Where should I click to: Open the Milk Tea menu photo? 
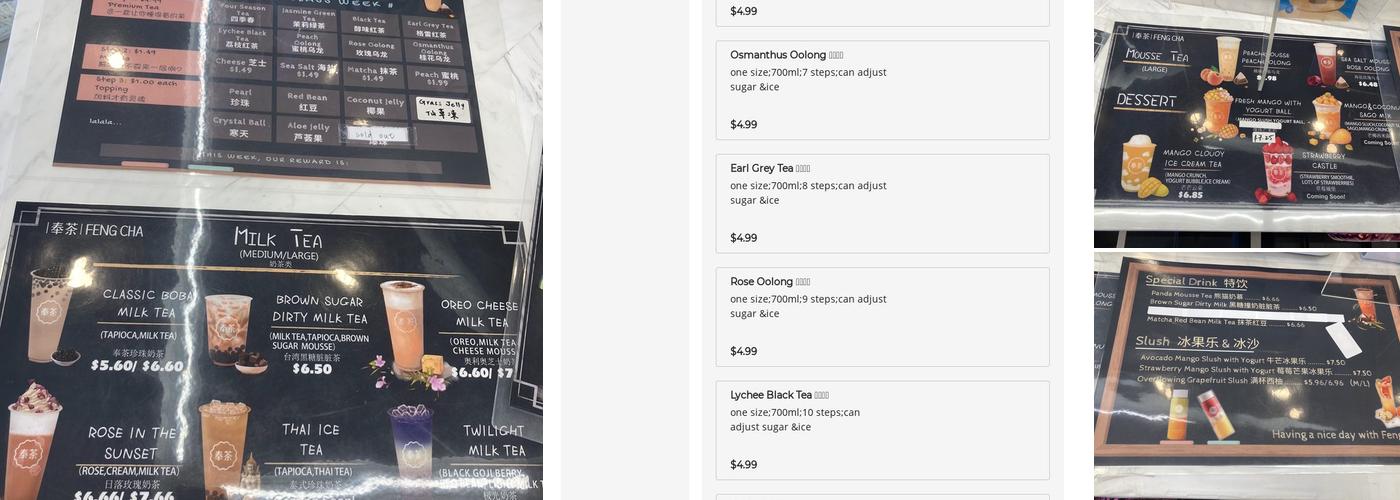click(271, 250)
